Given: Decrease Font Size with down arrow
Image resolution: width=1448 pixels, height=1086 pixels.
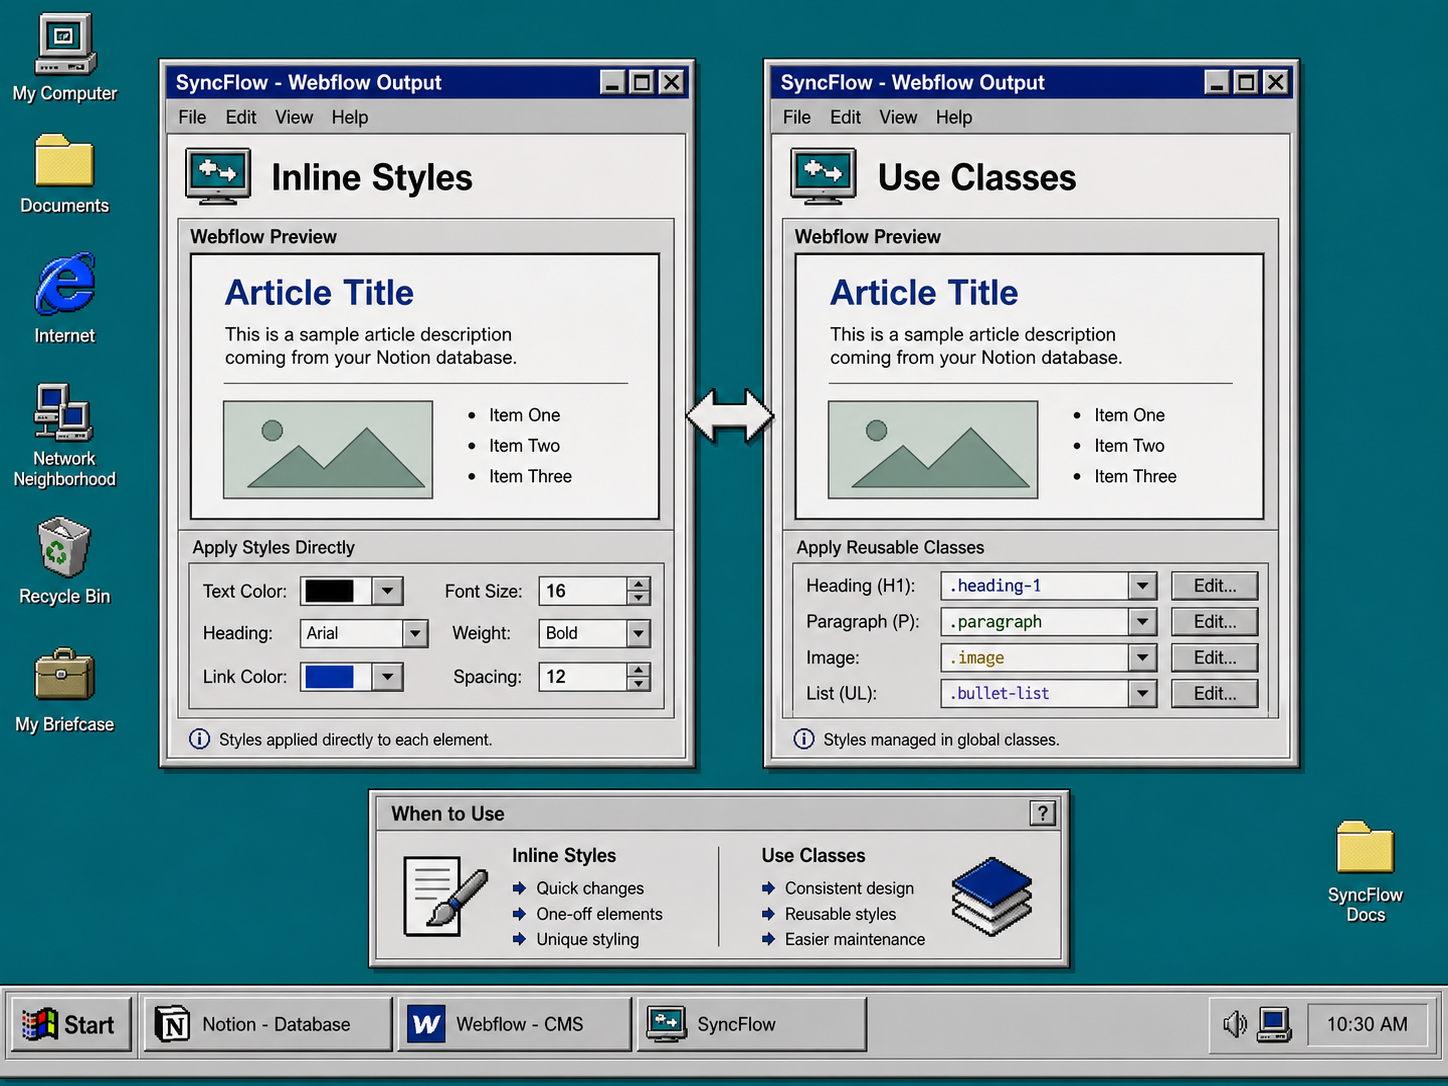Looking at the screenshot, I should click(638, 598).
